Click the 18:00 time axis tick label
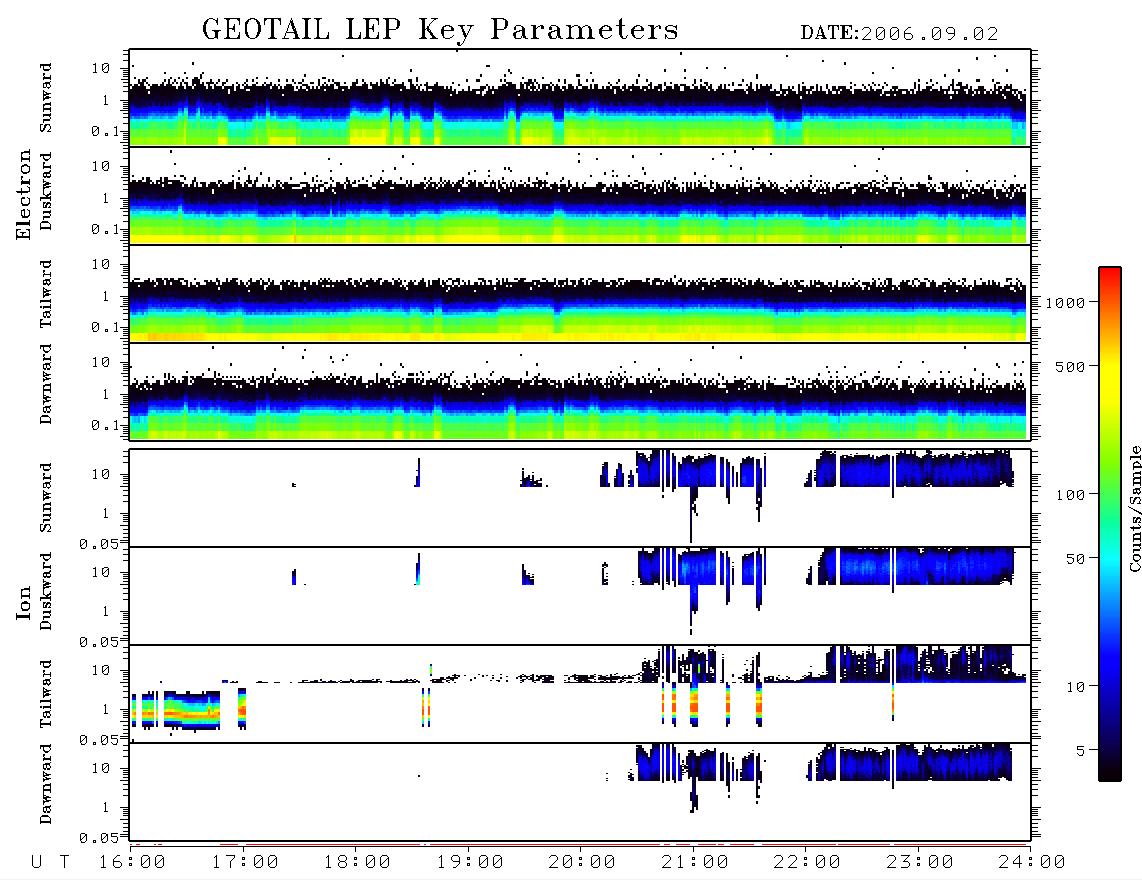Viewport: 1142px width, 880px height. coord(357,863)
